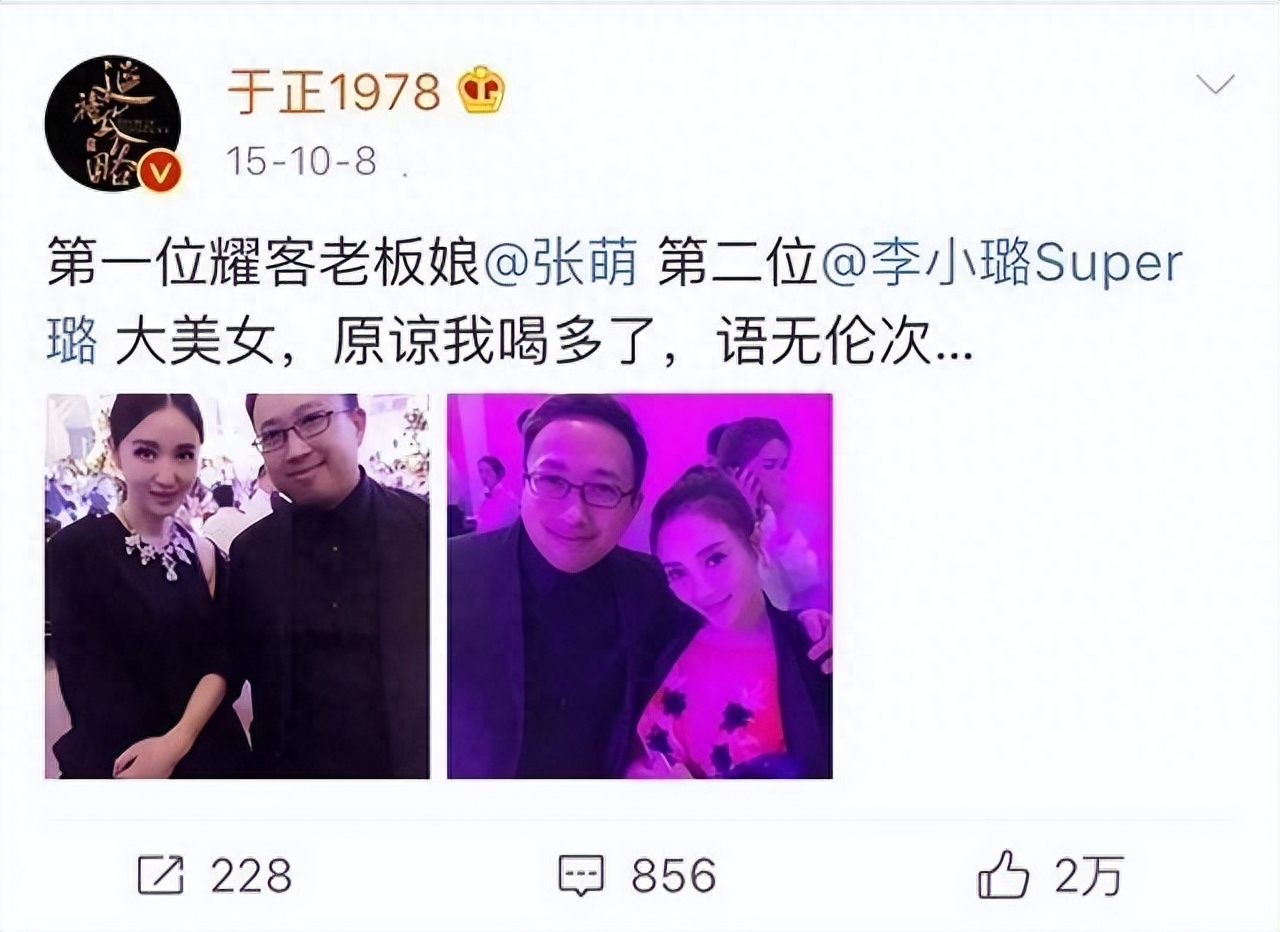Screen dimensions: 1280x932
Task: Click the like count 2万
Action: tap(1089, 875)
